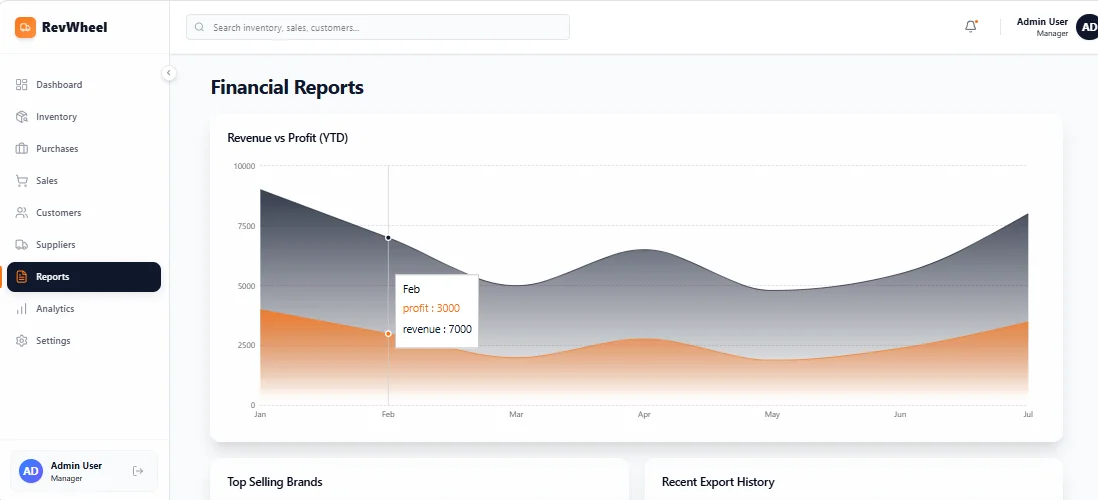Click the Feb label on the x-axis
The image size is (1098, 500).
tap(388, 415)
